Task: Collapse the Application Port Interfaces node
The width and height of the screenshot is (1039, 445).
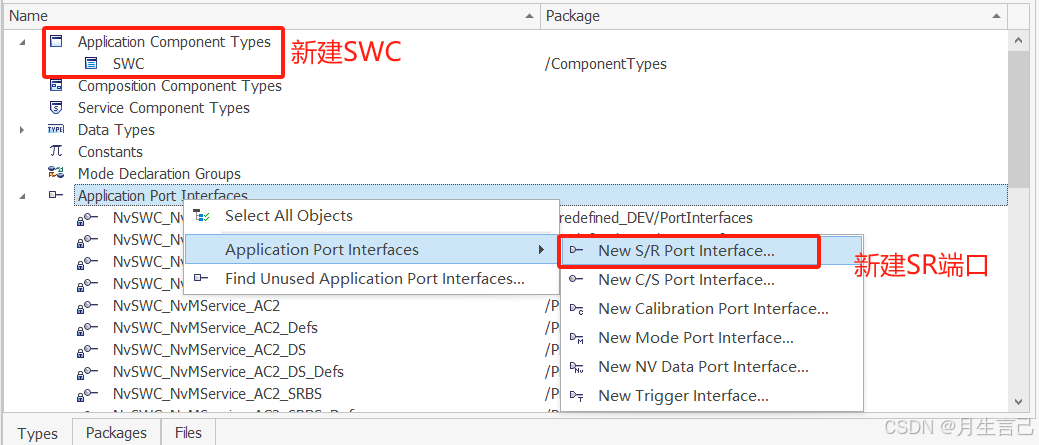Action: 23,196
